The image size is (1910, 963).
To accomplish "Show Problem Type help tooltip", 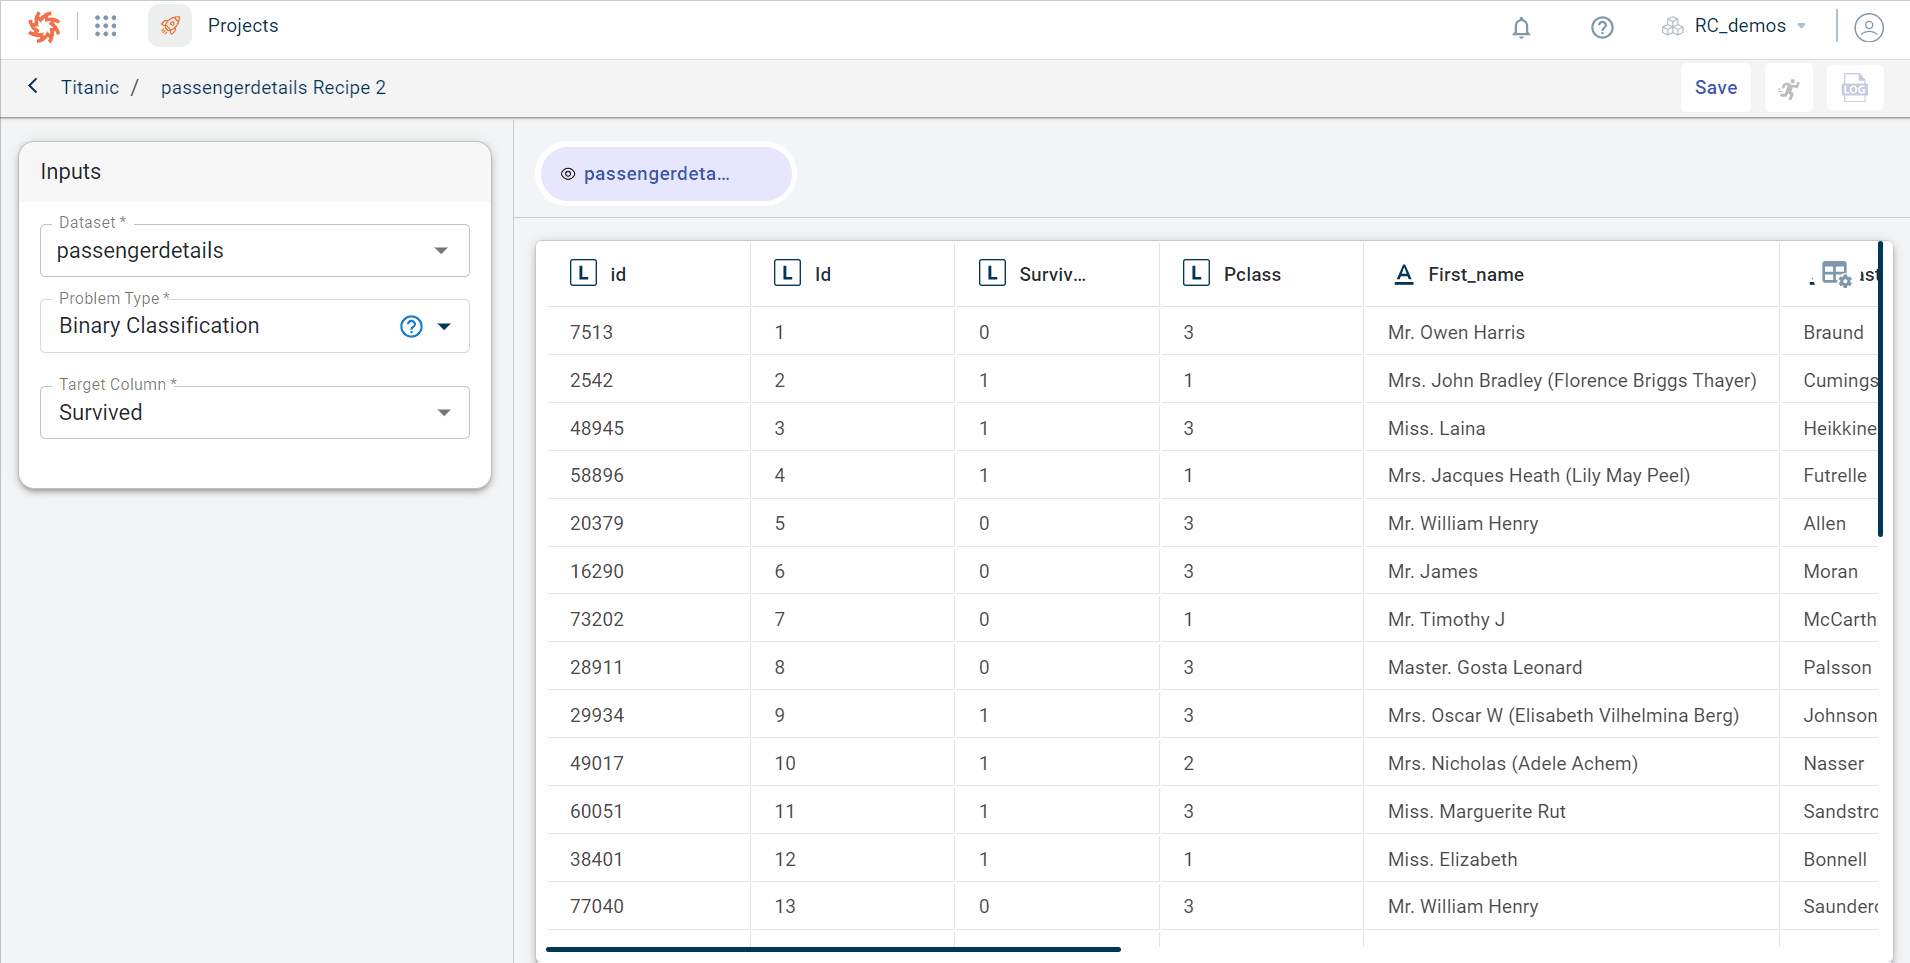I will click(x=411, y=326).
